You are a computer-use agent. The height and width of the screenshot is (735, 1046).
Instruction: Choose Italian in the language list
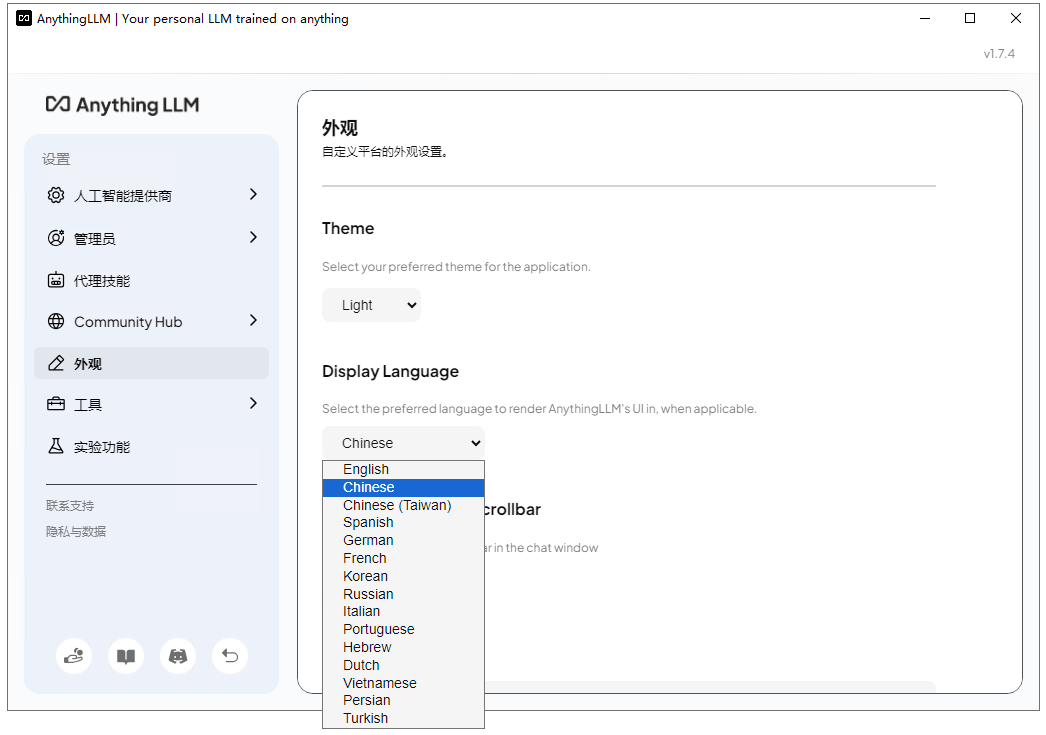(404, 612)
